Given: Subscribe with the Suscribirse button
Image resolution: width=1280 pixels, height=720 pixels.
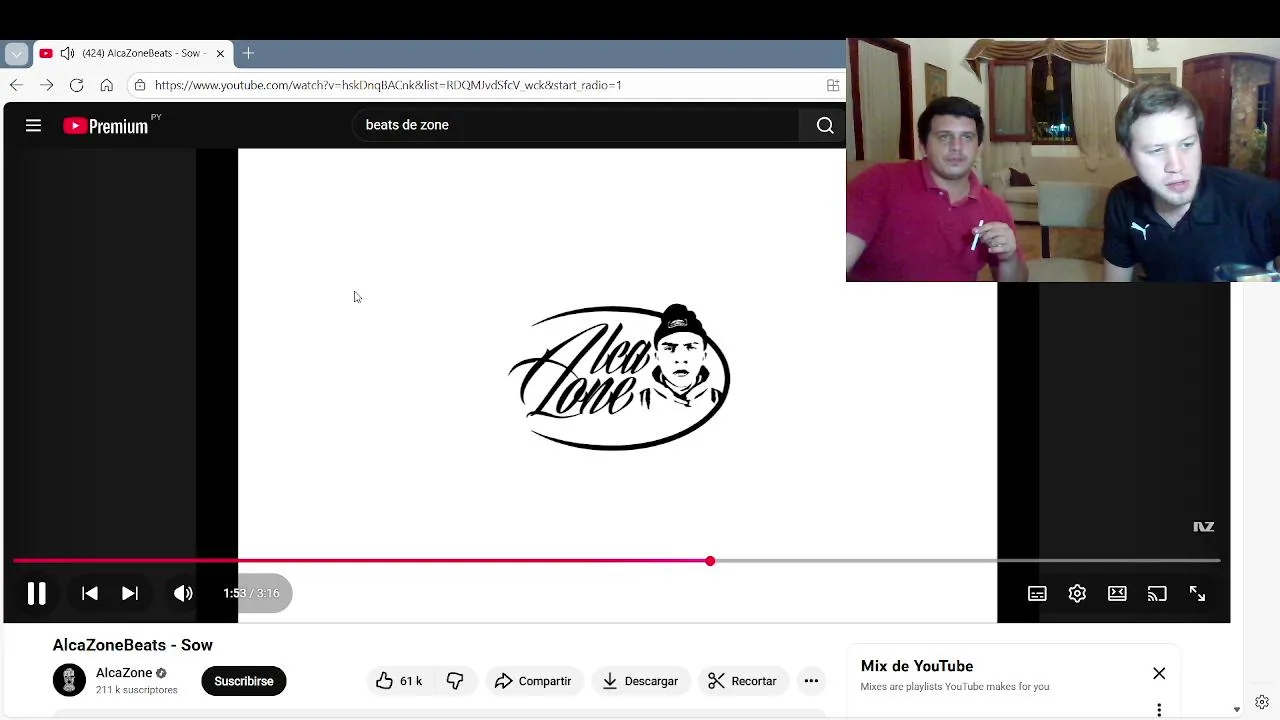Looking at the screenshot, I should (x=243, y=681).
